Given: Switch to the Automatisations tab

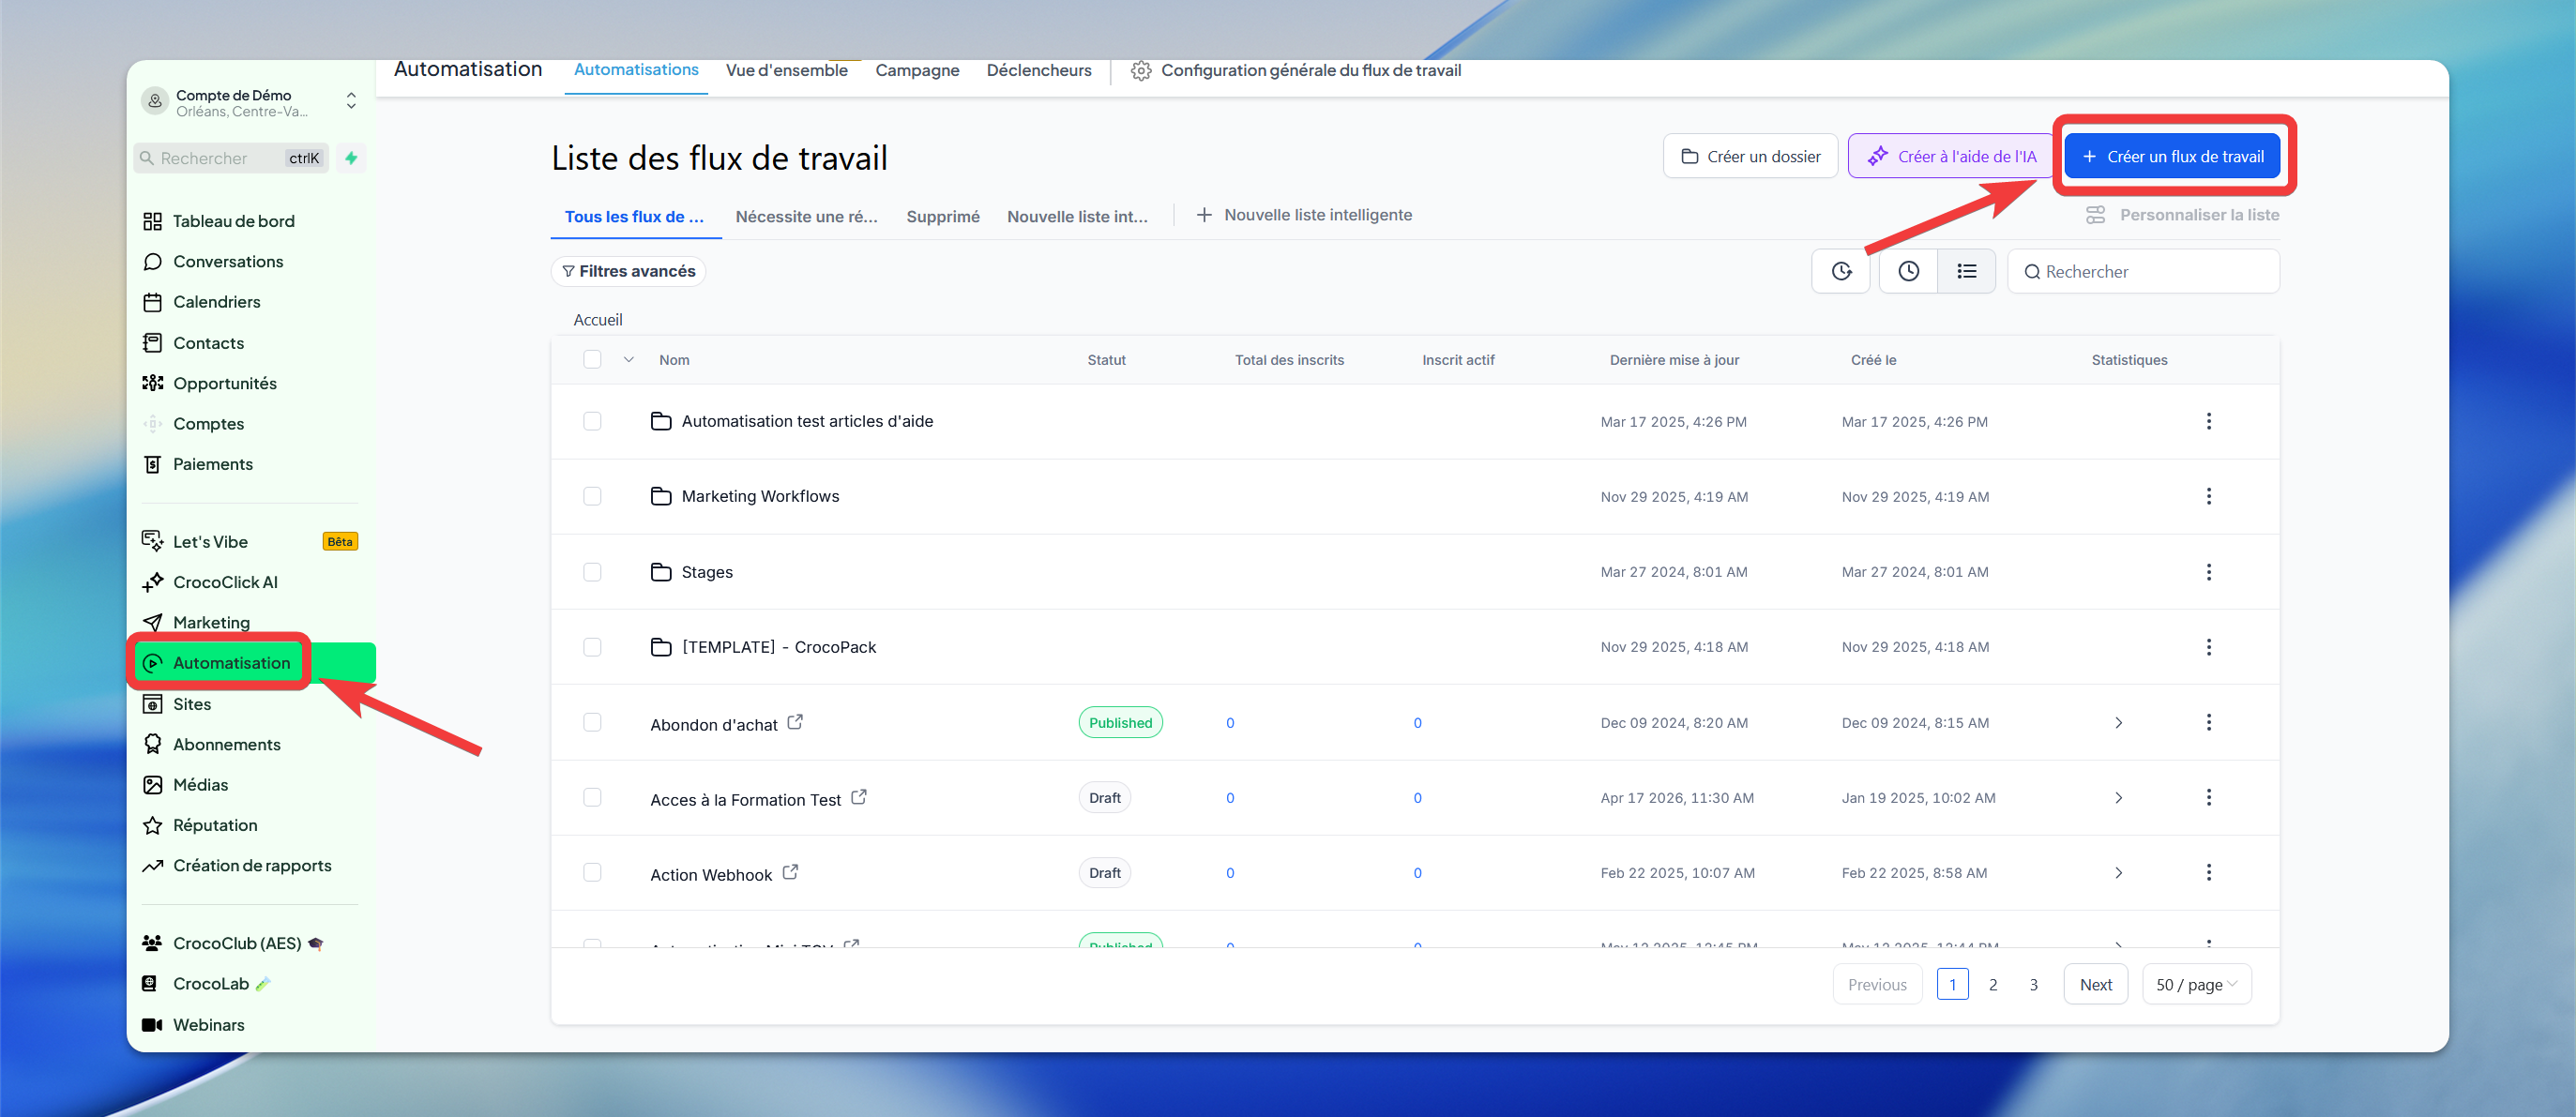Looking at the screenshot, I should pyautogui.click(x=636, y=70).
